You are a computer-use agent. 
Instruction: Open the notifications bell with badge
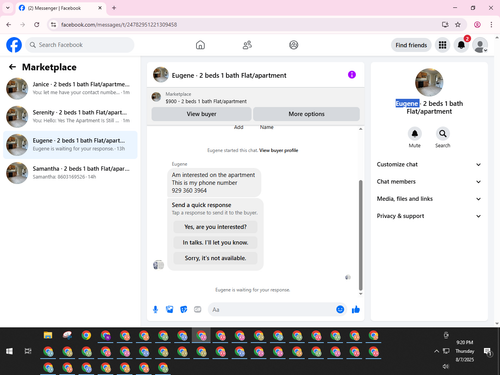pyautogui.click(x=461, y=45)
